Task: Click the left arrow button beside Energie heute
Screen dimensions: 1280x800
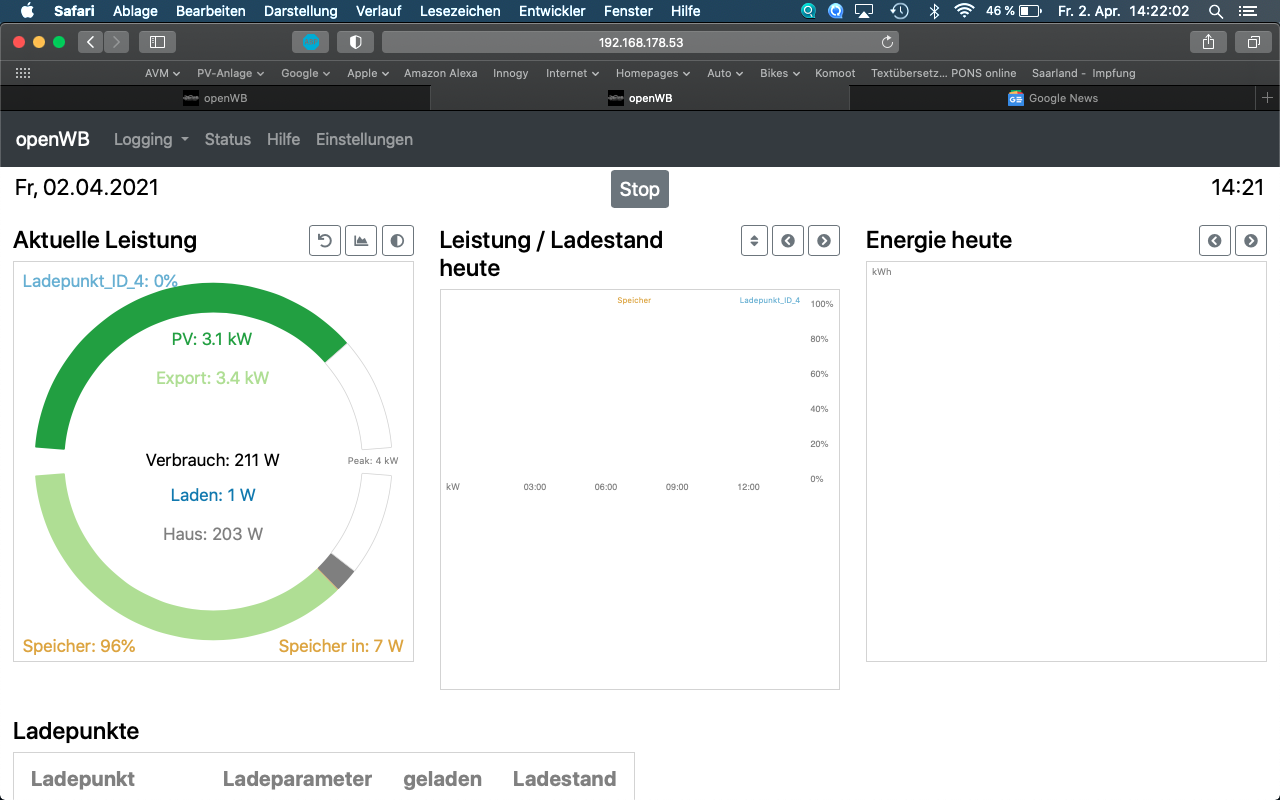Action: pos(1215,241)
